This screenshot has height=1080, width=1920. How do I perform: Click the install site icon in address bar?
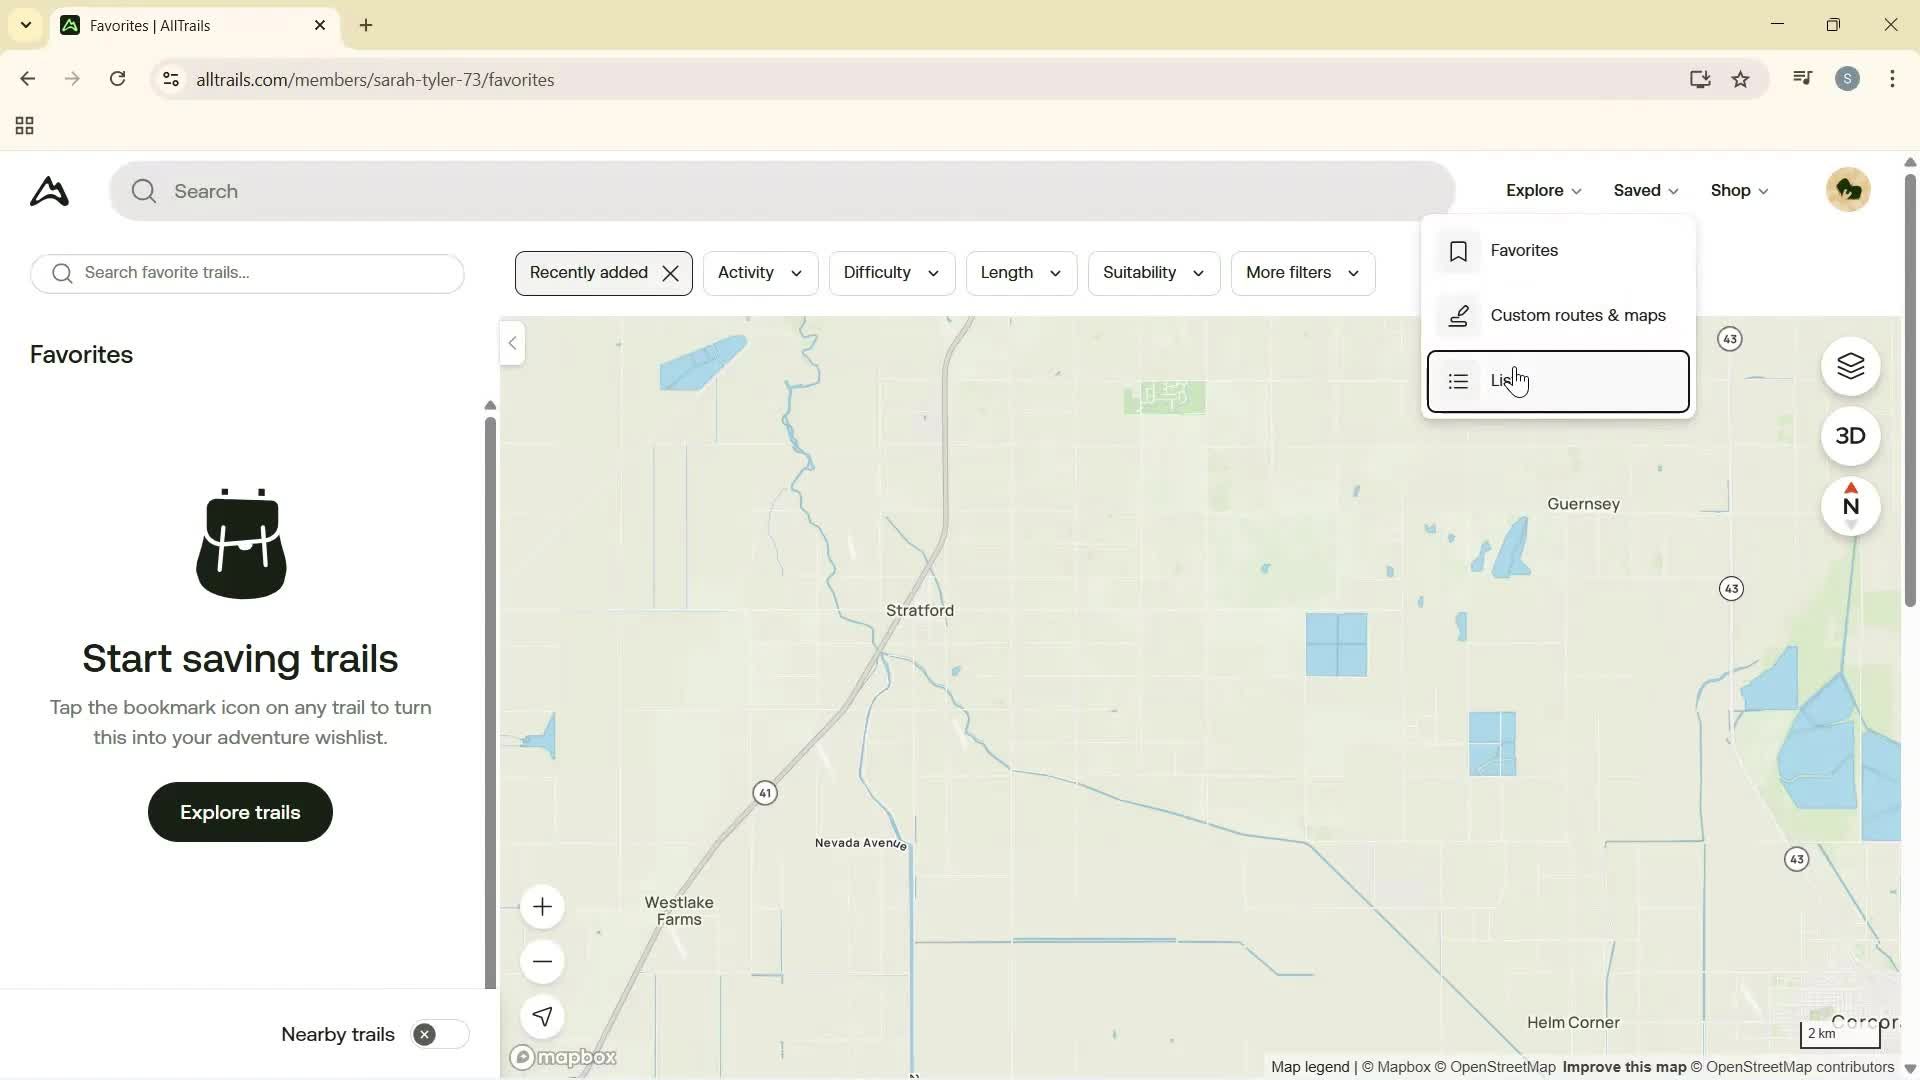[x=1700, y=79]
